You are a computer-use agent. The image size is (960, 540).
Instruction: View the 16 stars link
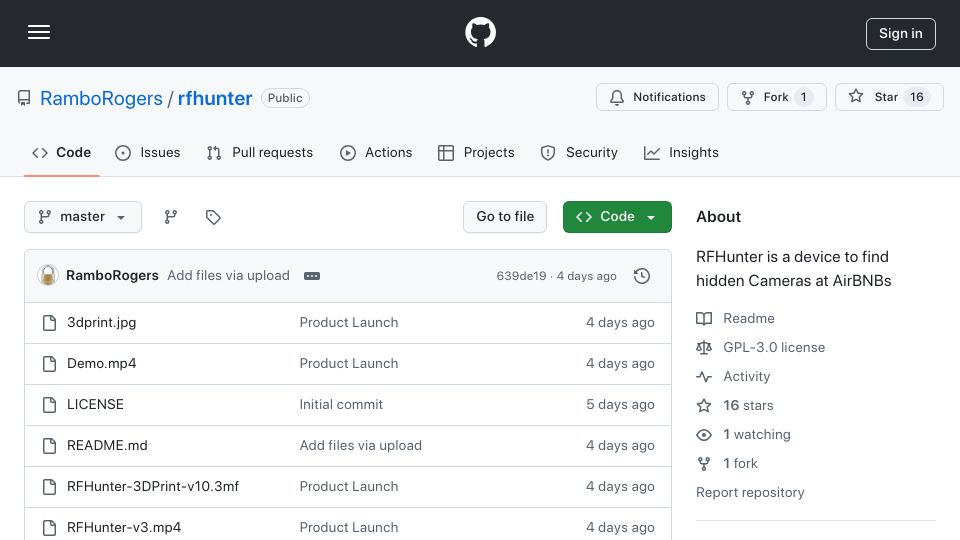coord(735,405)
